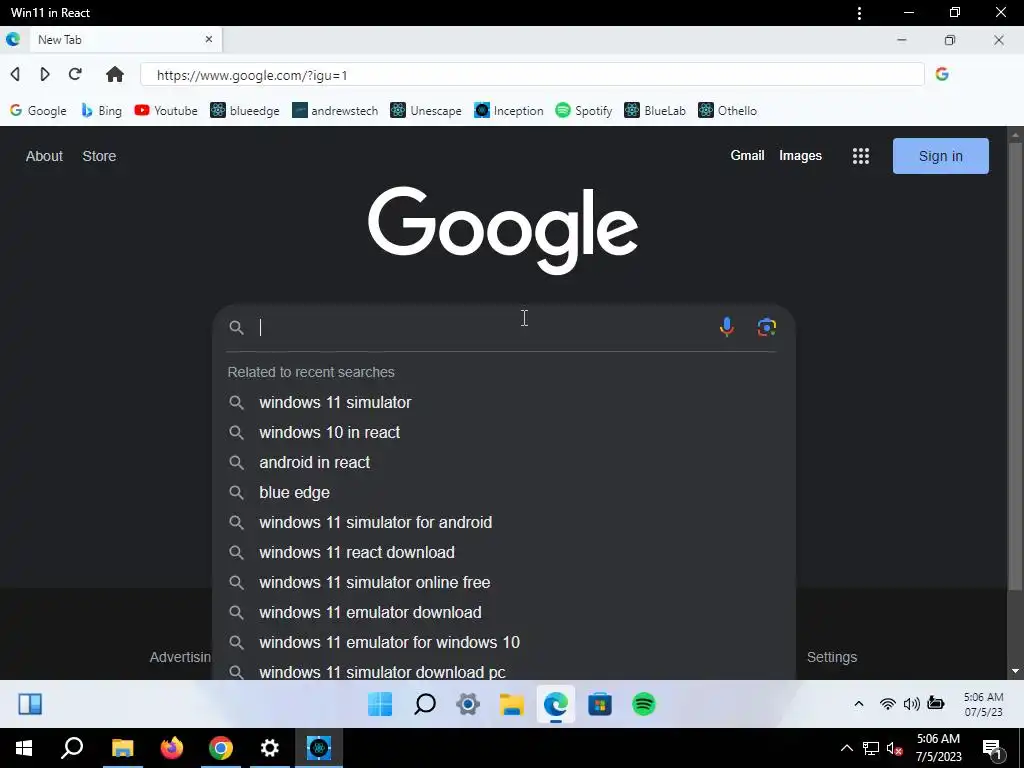The height and width of the screenshot is (768, 1024).
Task: Open the Google Store link
Action: click(99, 156)
